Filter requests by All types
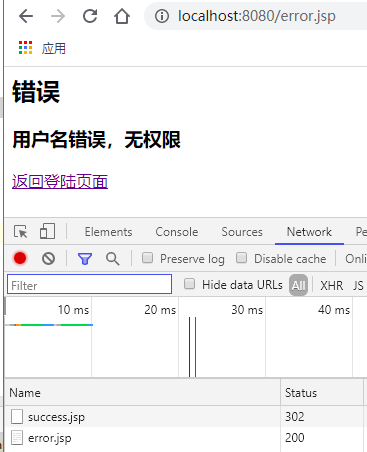Screen dimensions: 367x452 (298, 285)
